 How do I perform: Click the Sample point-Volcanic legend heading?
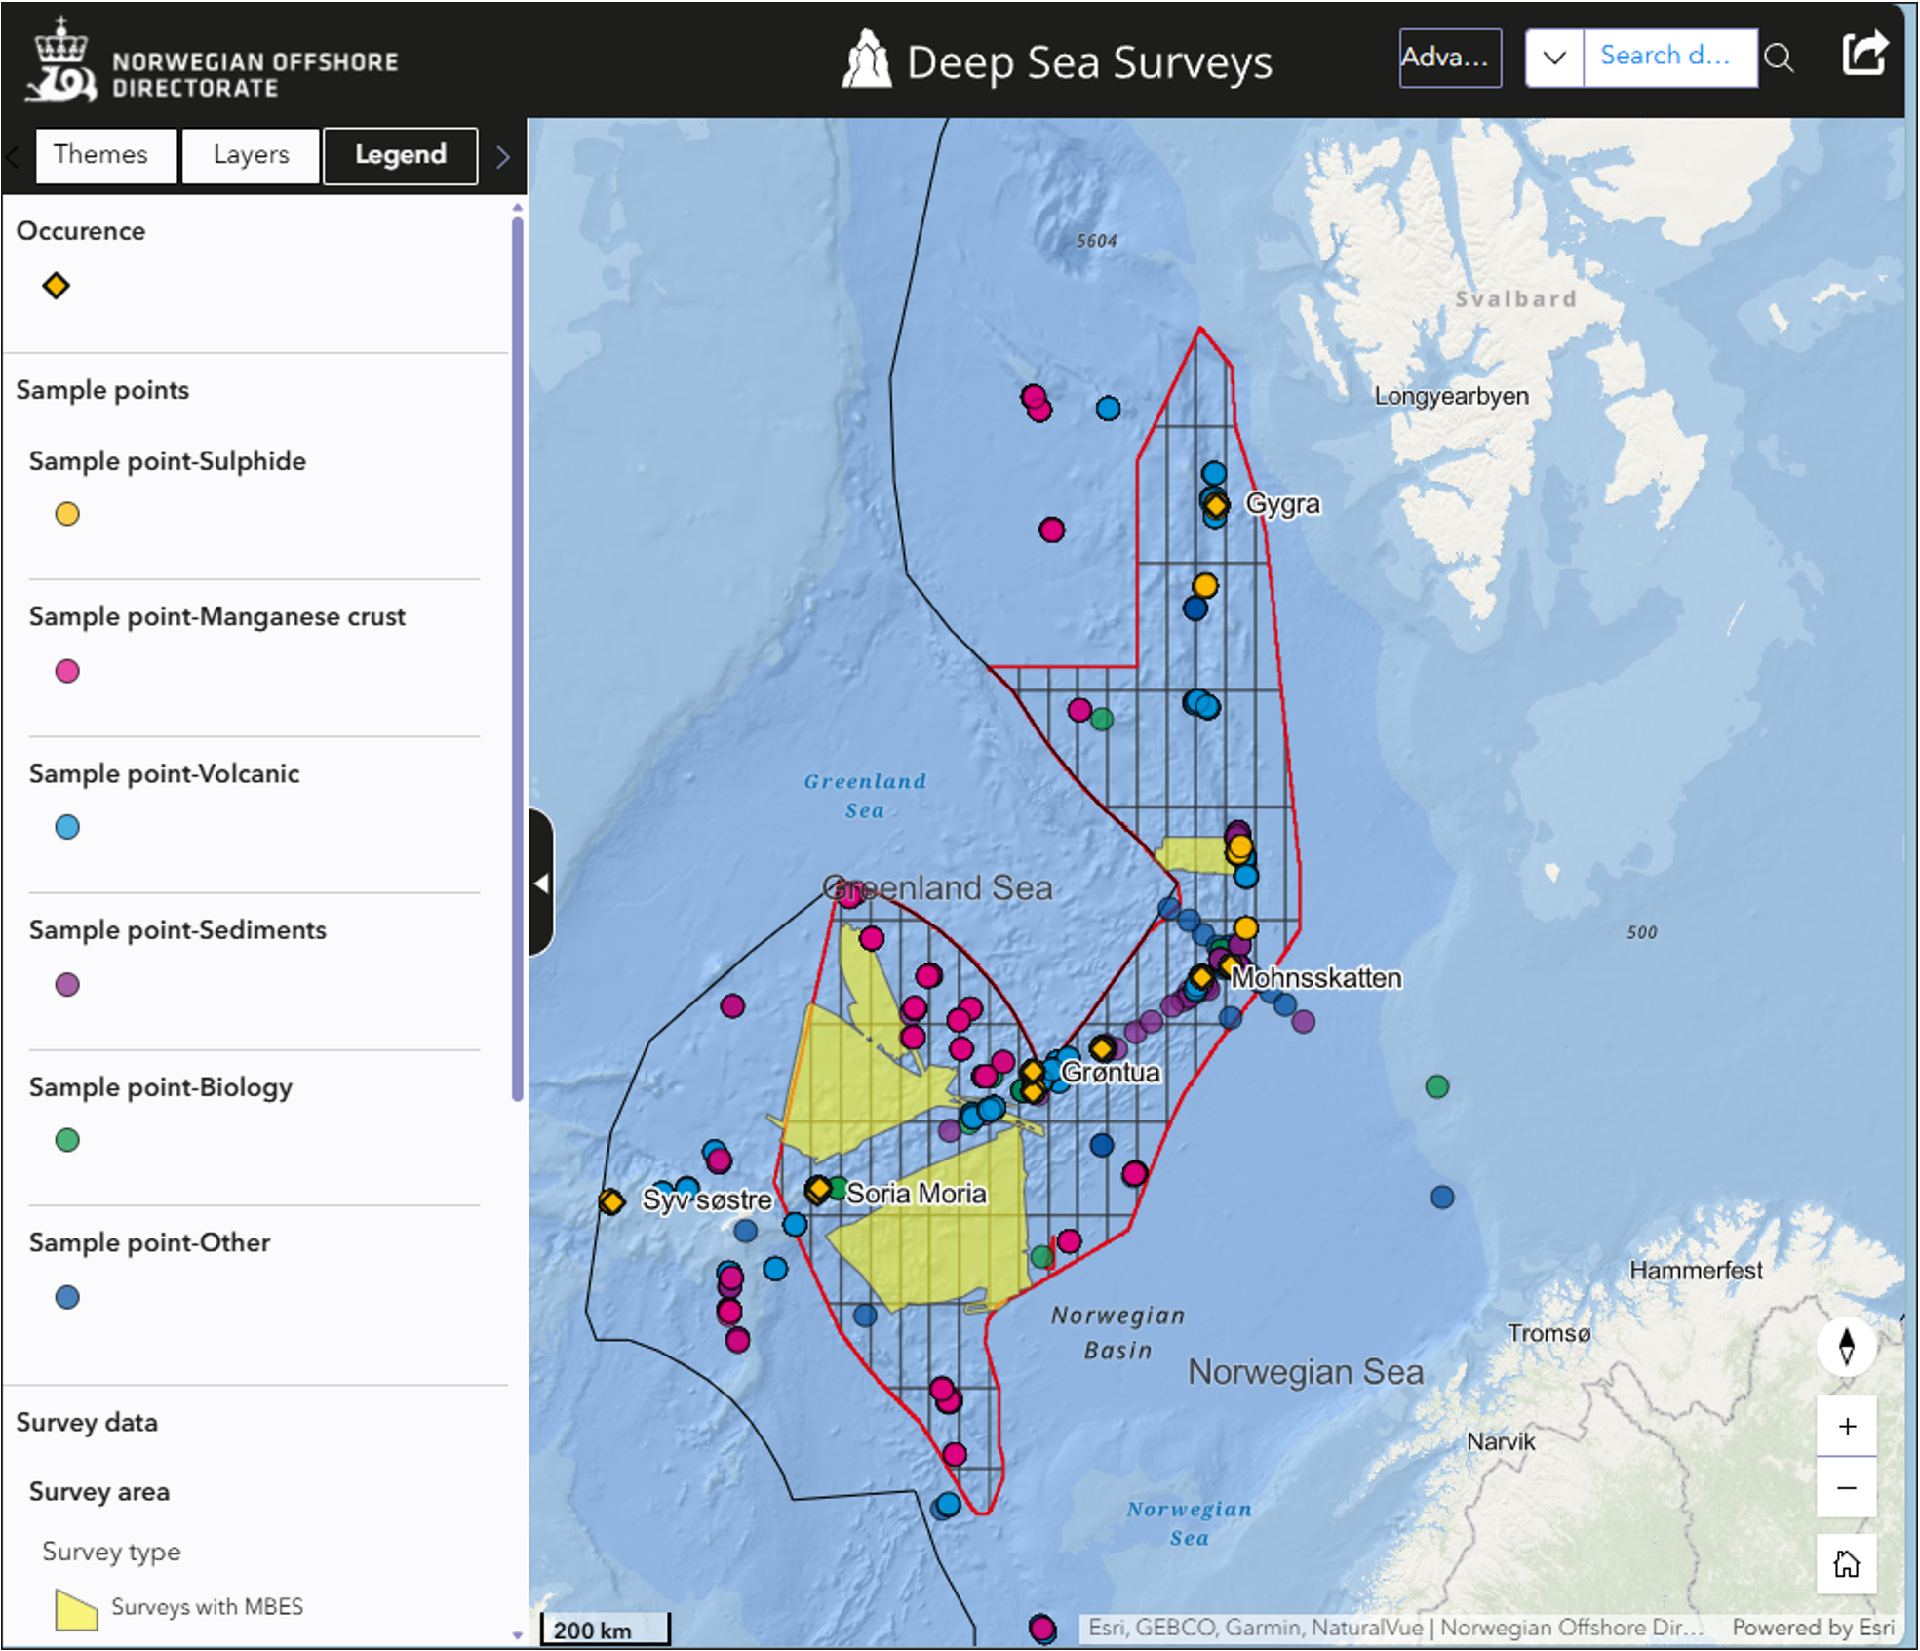click(164, 773)
